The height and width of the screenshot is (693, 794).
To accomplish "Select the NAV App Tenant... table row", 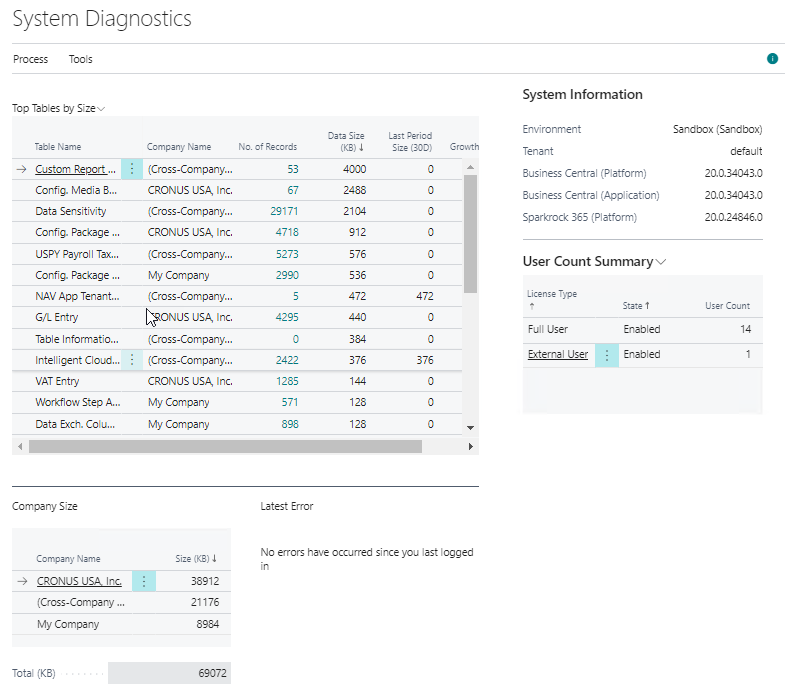I will click(237, 296).
